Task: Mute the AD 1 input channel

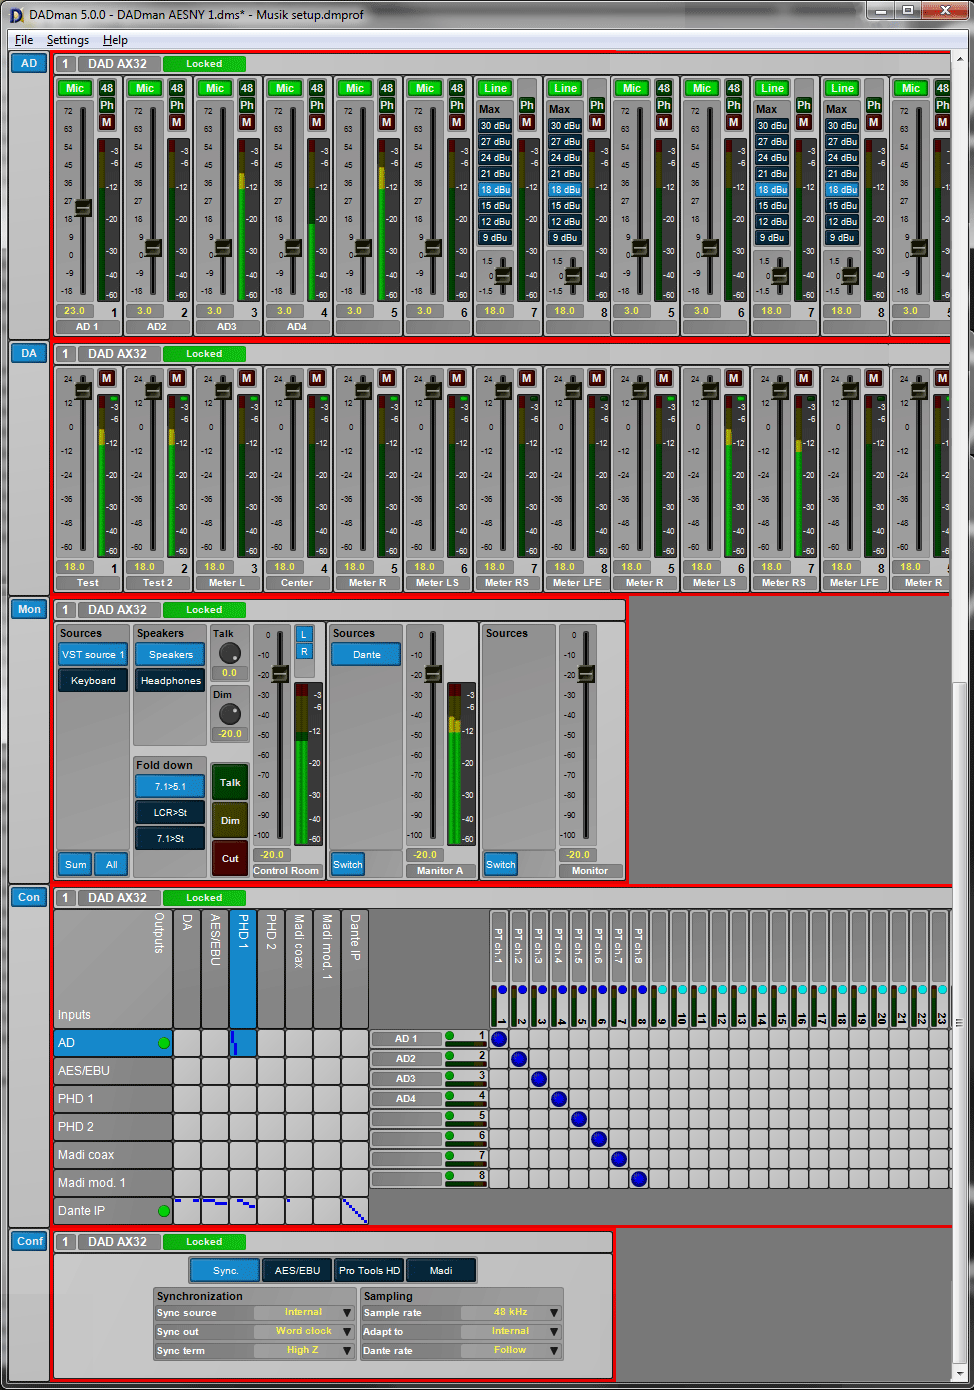Action: pos(107,122)
